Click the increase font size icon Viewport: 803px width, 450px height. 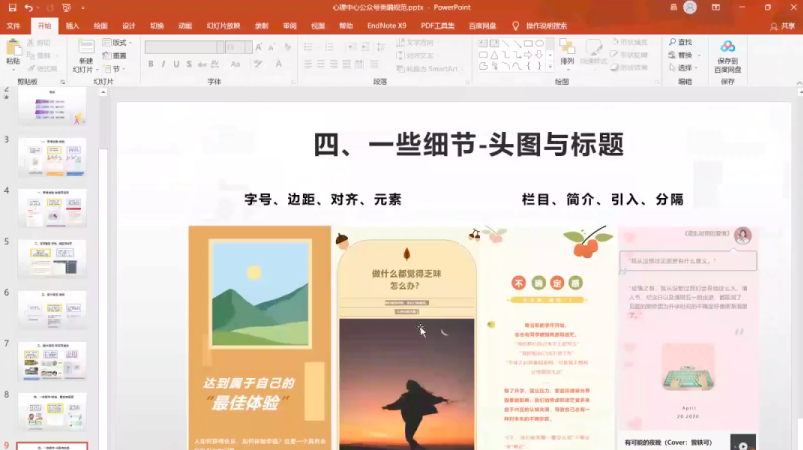tap(259, 47)
